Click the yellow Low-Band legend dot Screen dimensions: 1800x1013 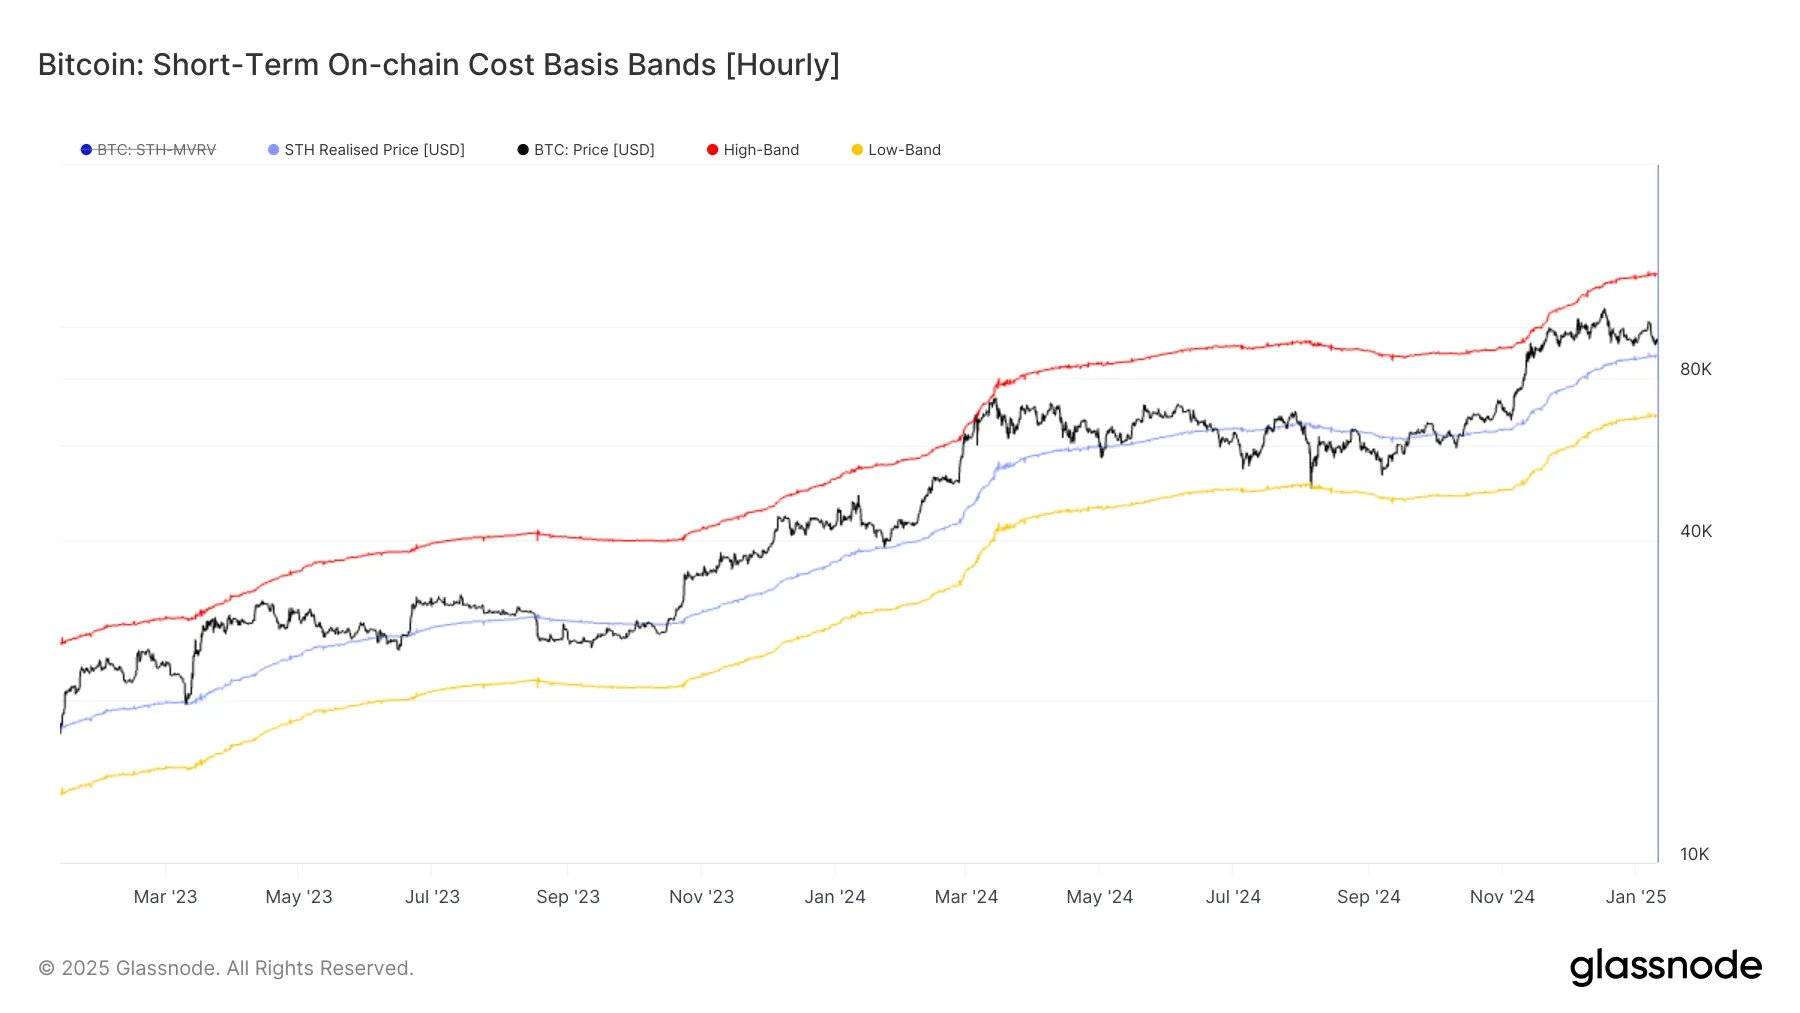(857, 150)
